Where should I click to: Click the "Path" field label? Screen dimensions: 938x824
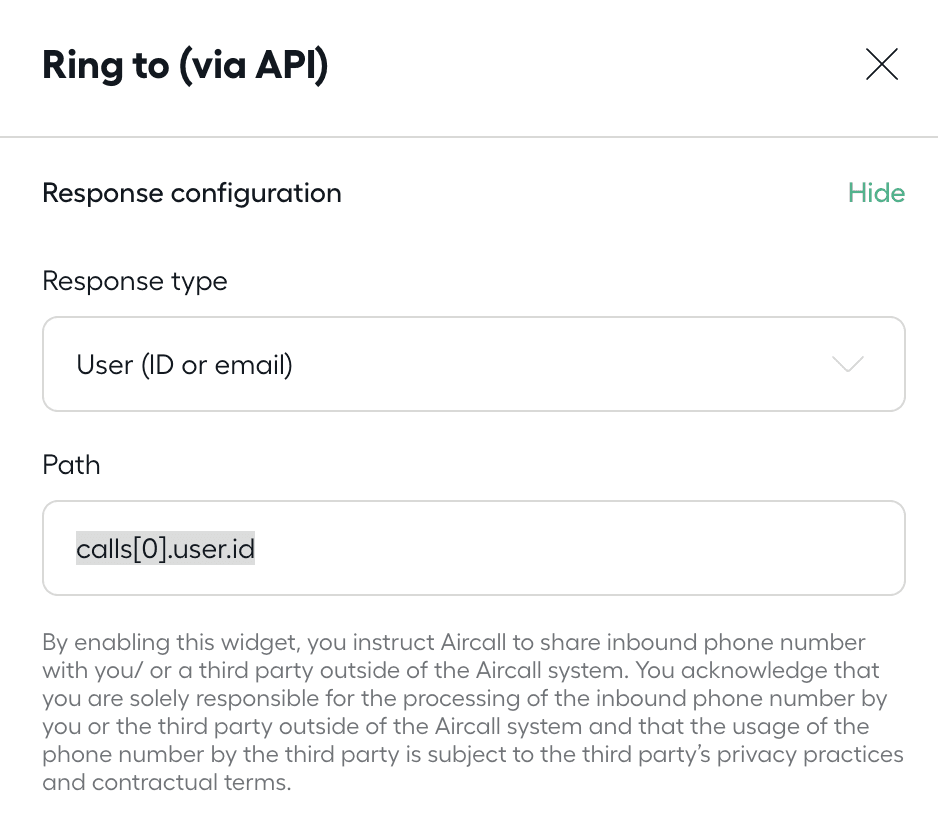pos(71,465)
